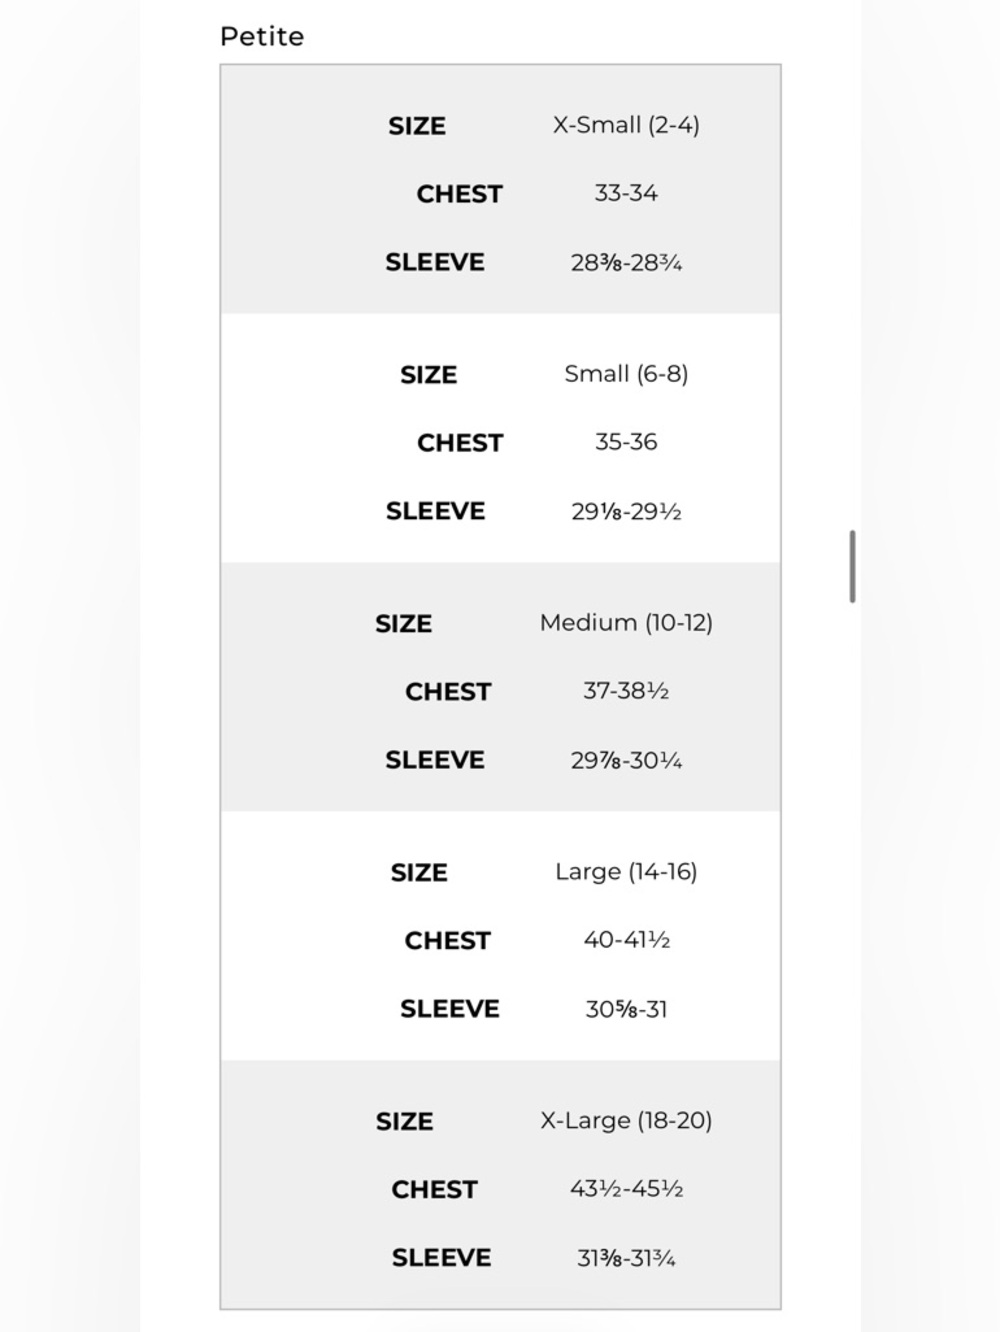1000x1332 pixels.
Task: Click the 31⅜-31¾ sleeve measurement
Action: 626,1258
